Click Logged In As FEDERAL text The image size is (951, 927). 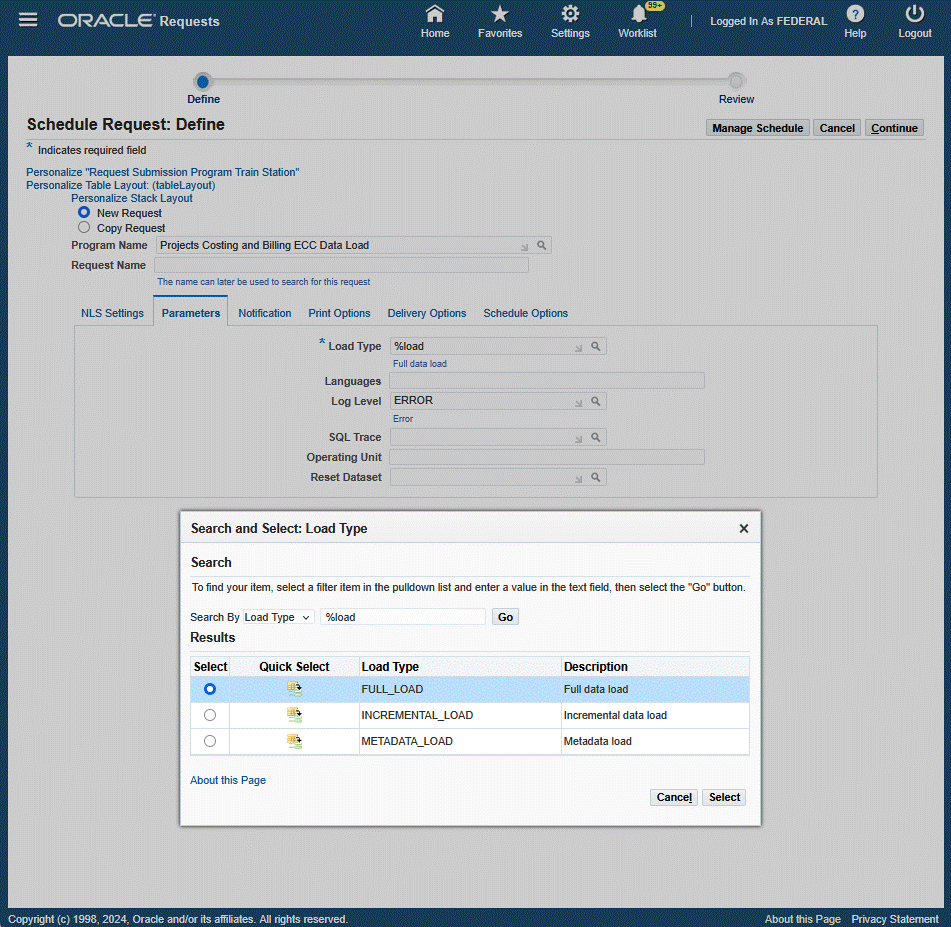[x=768, y=21]
